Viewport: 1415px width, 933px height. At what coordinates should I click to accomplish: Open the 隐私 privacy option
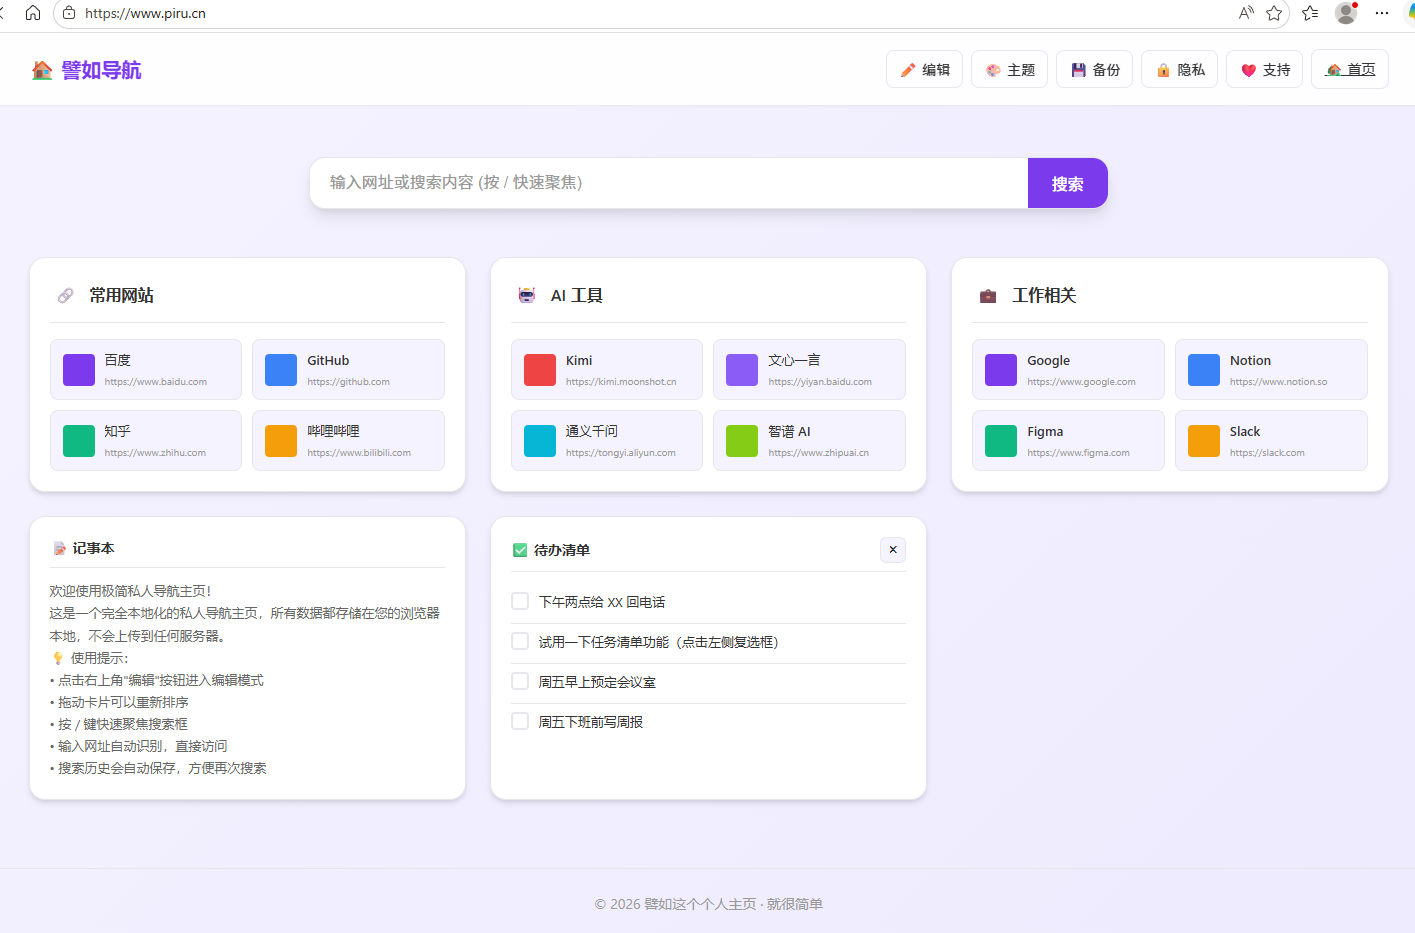[x=1180, y=70]
